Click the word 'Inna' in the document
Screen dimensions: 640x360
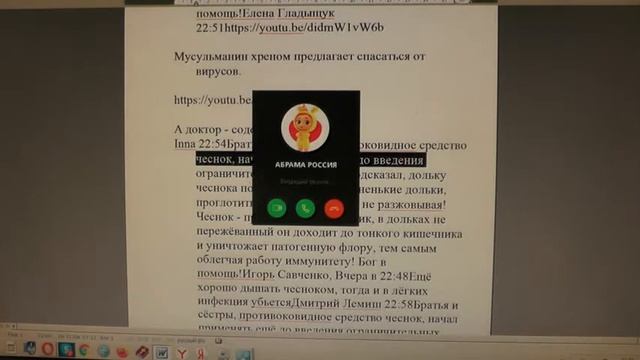pyautogui.click(x=185, y=144)
